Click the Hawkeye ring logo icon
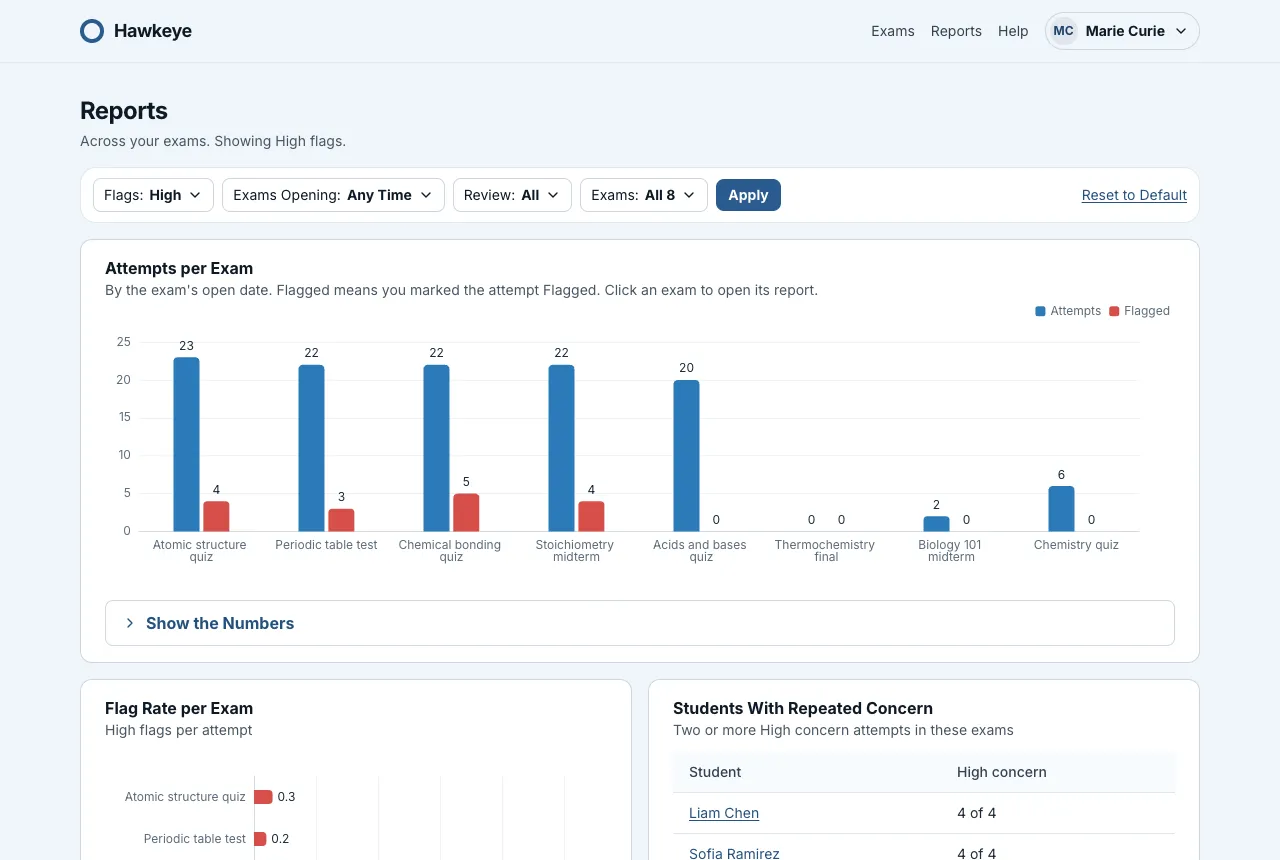The width and height of the screenshot is (1280, 860). point(92,31)
